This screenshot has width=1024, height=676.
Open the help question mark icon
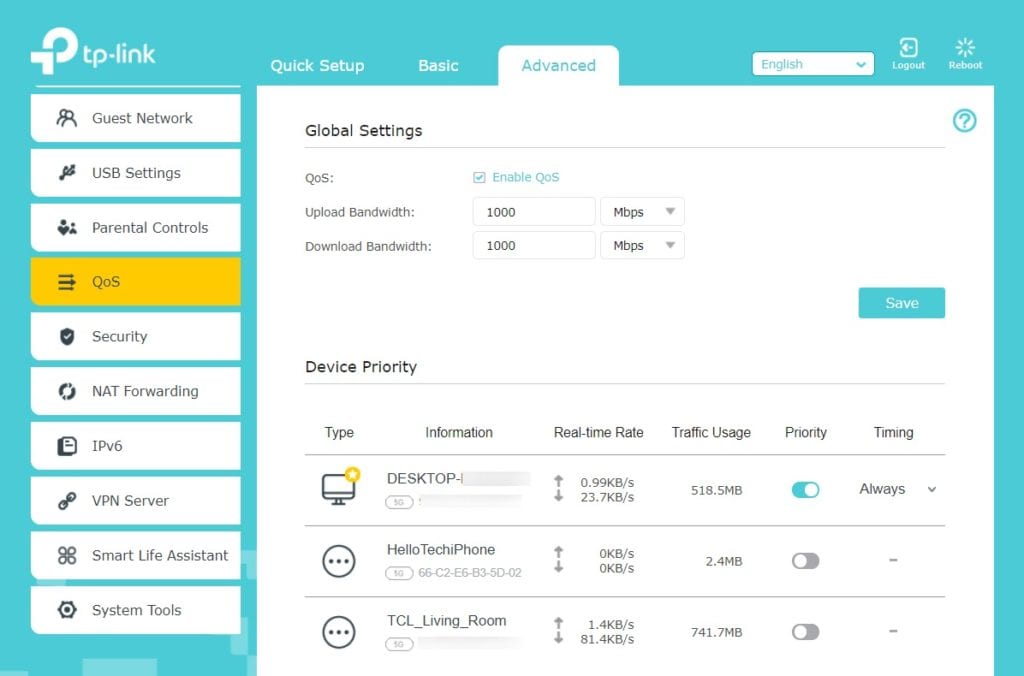(x=964, y=121)
